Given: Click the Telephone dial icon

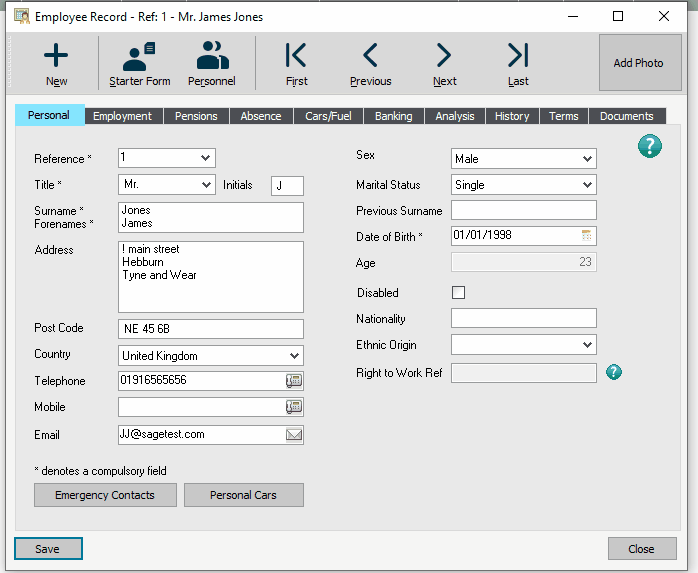Looking at the screenshot, I should (294, 381).
